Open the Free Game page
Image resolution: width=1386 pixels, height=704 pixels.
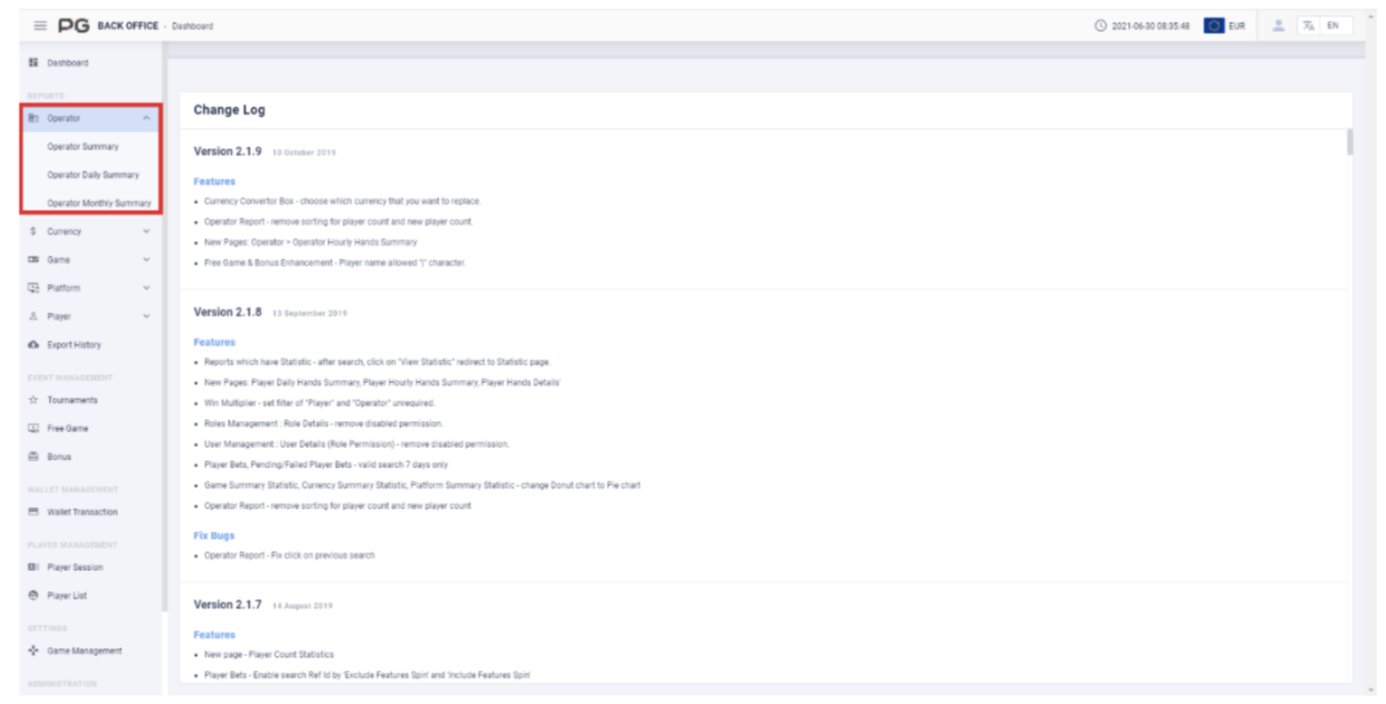click(x=67, y=428)
